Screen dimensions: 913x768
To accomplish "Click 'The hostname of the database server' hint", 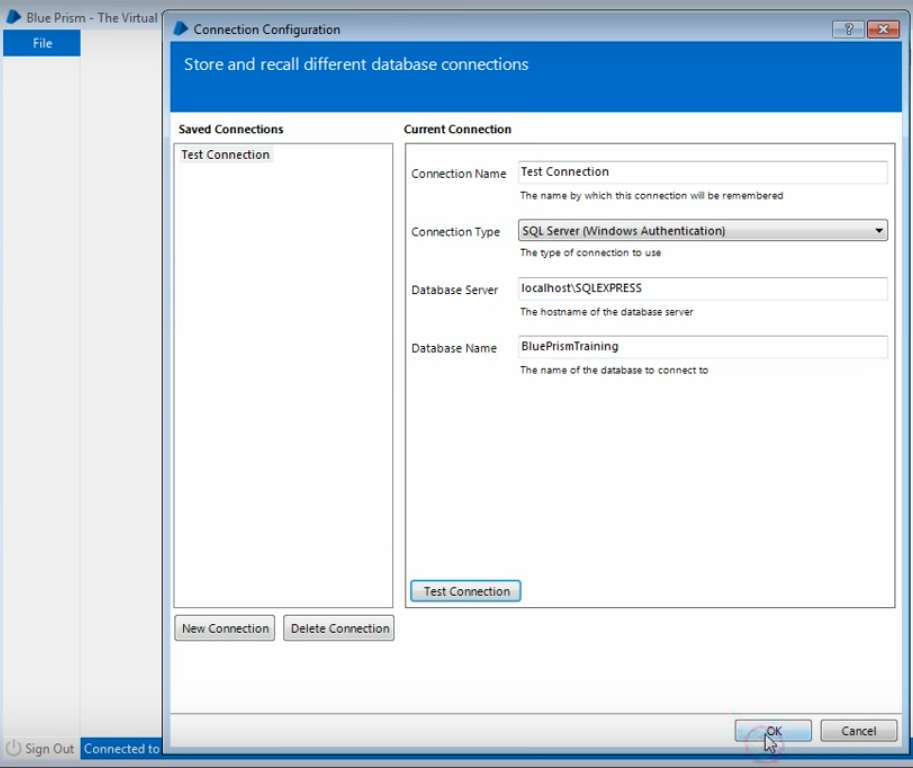I will pos(606,312).
